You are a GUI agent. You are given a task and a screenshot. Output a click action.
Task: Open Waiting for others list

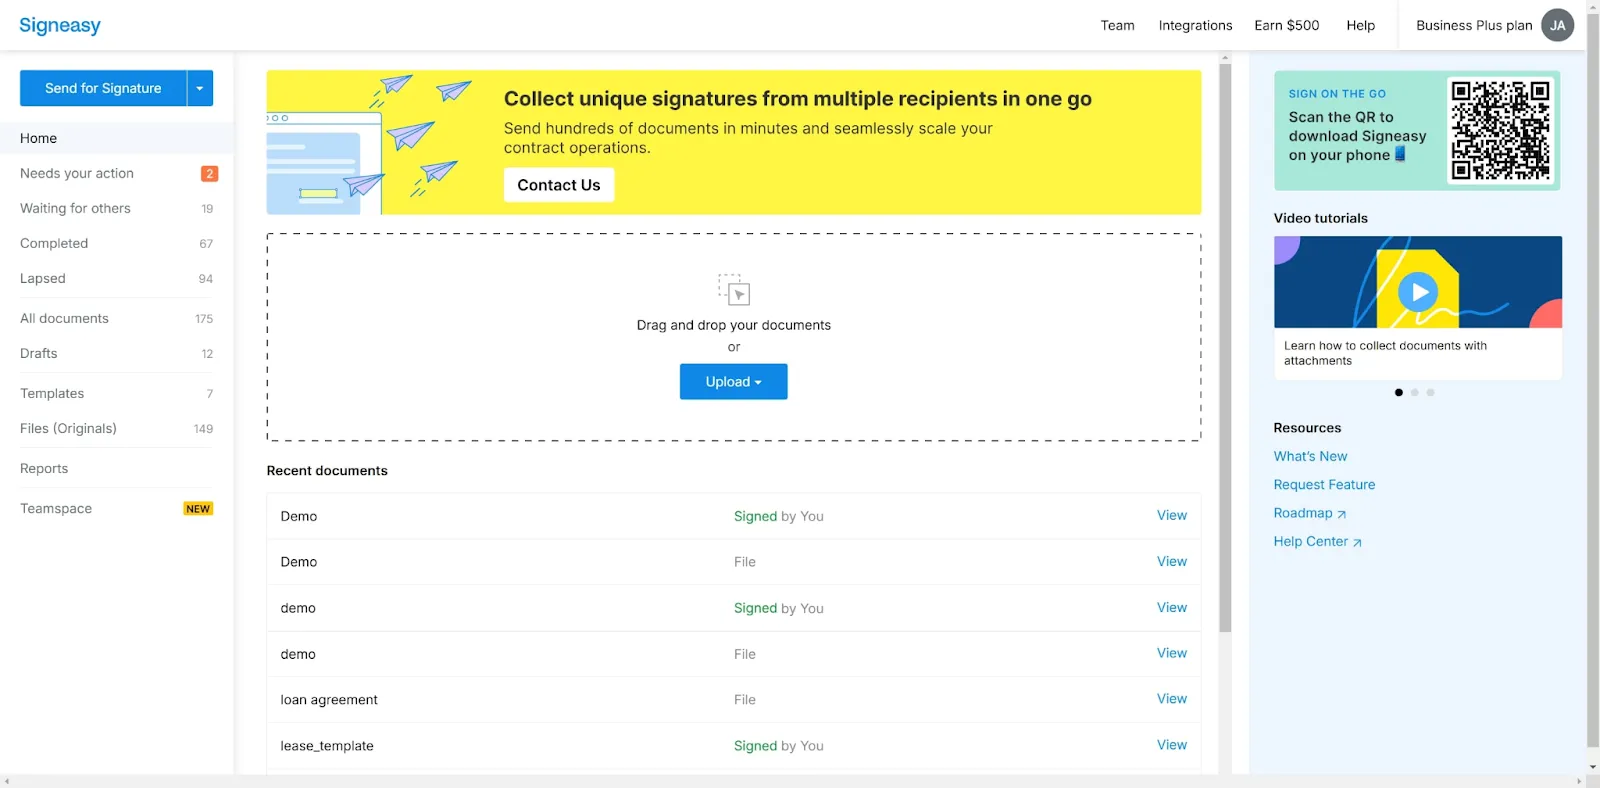pos(117,208)
